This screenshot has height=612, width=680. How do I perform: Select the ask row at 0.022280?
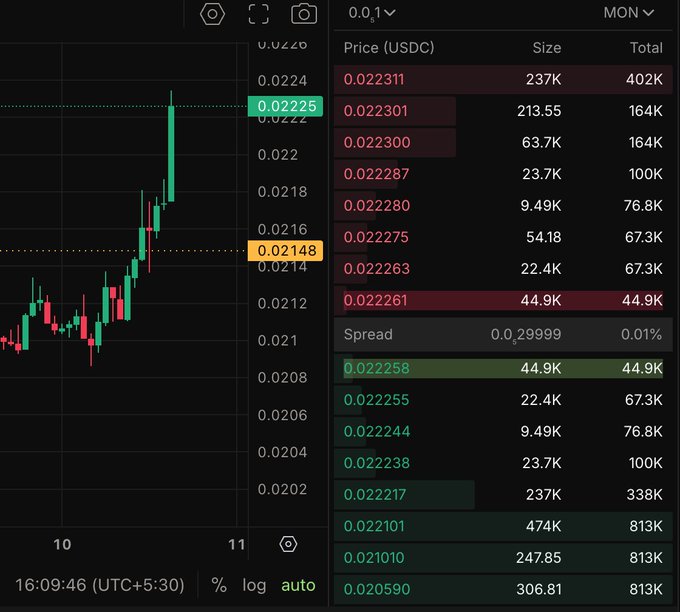click(x=503, y=206)
